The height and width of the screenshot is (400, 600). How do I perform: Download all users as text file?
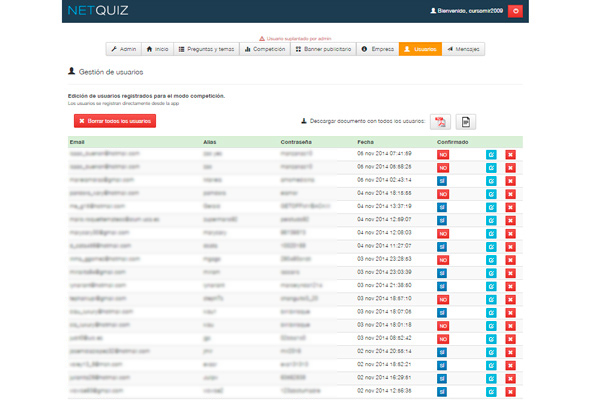point(466,122)
